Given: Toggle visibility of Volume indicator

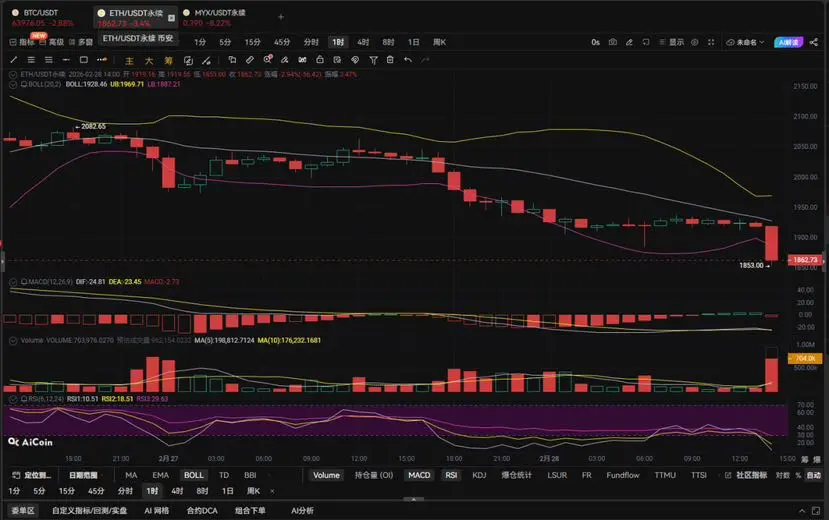Looking at the screenshot, I should tap(13, 341).
